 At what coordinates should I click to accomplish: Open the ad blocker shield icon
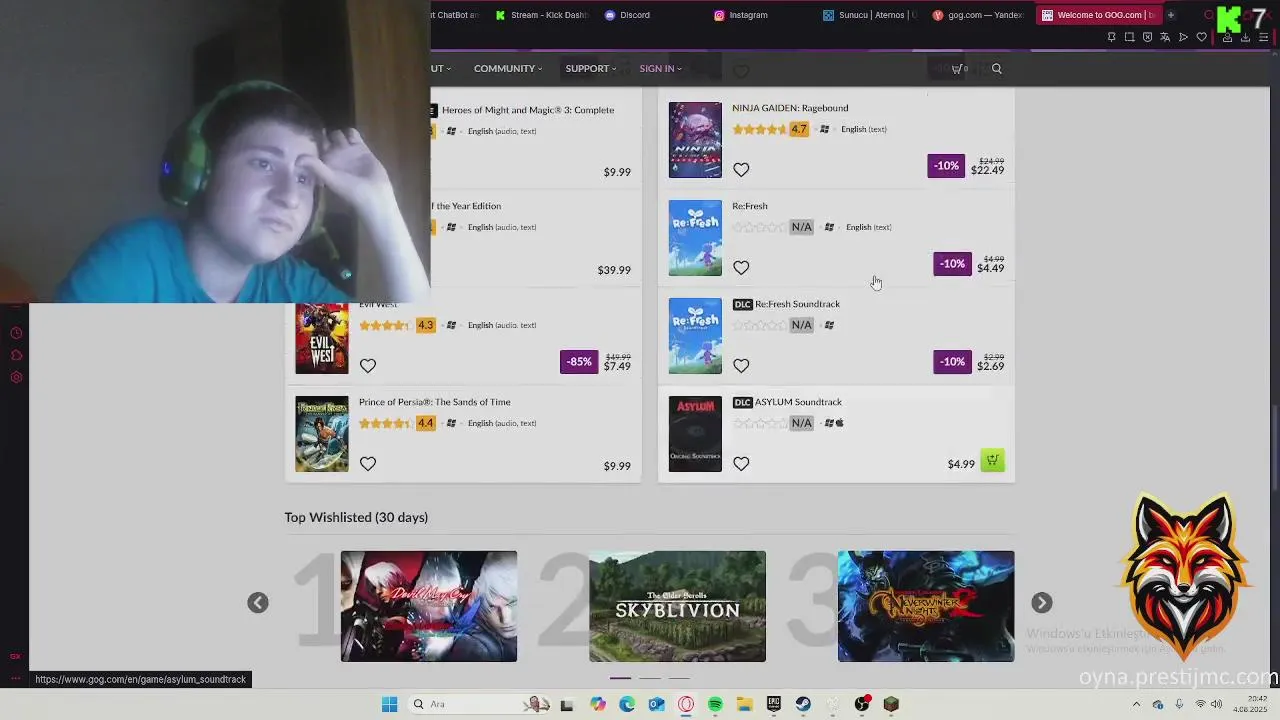click(x=1148, y=37)
